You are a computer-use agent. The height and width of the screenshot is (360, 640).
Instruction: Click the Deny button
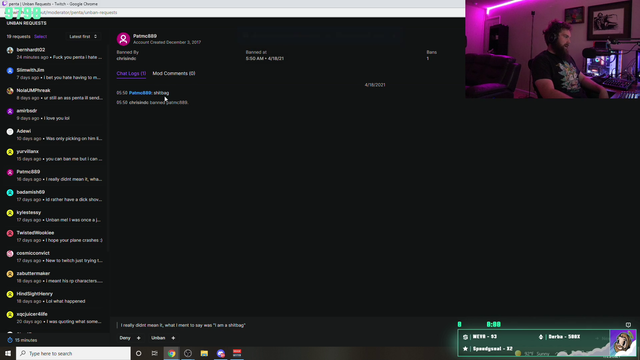[125, 338]
